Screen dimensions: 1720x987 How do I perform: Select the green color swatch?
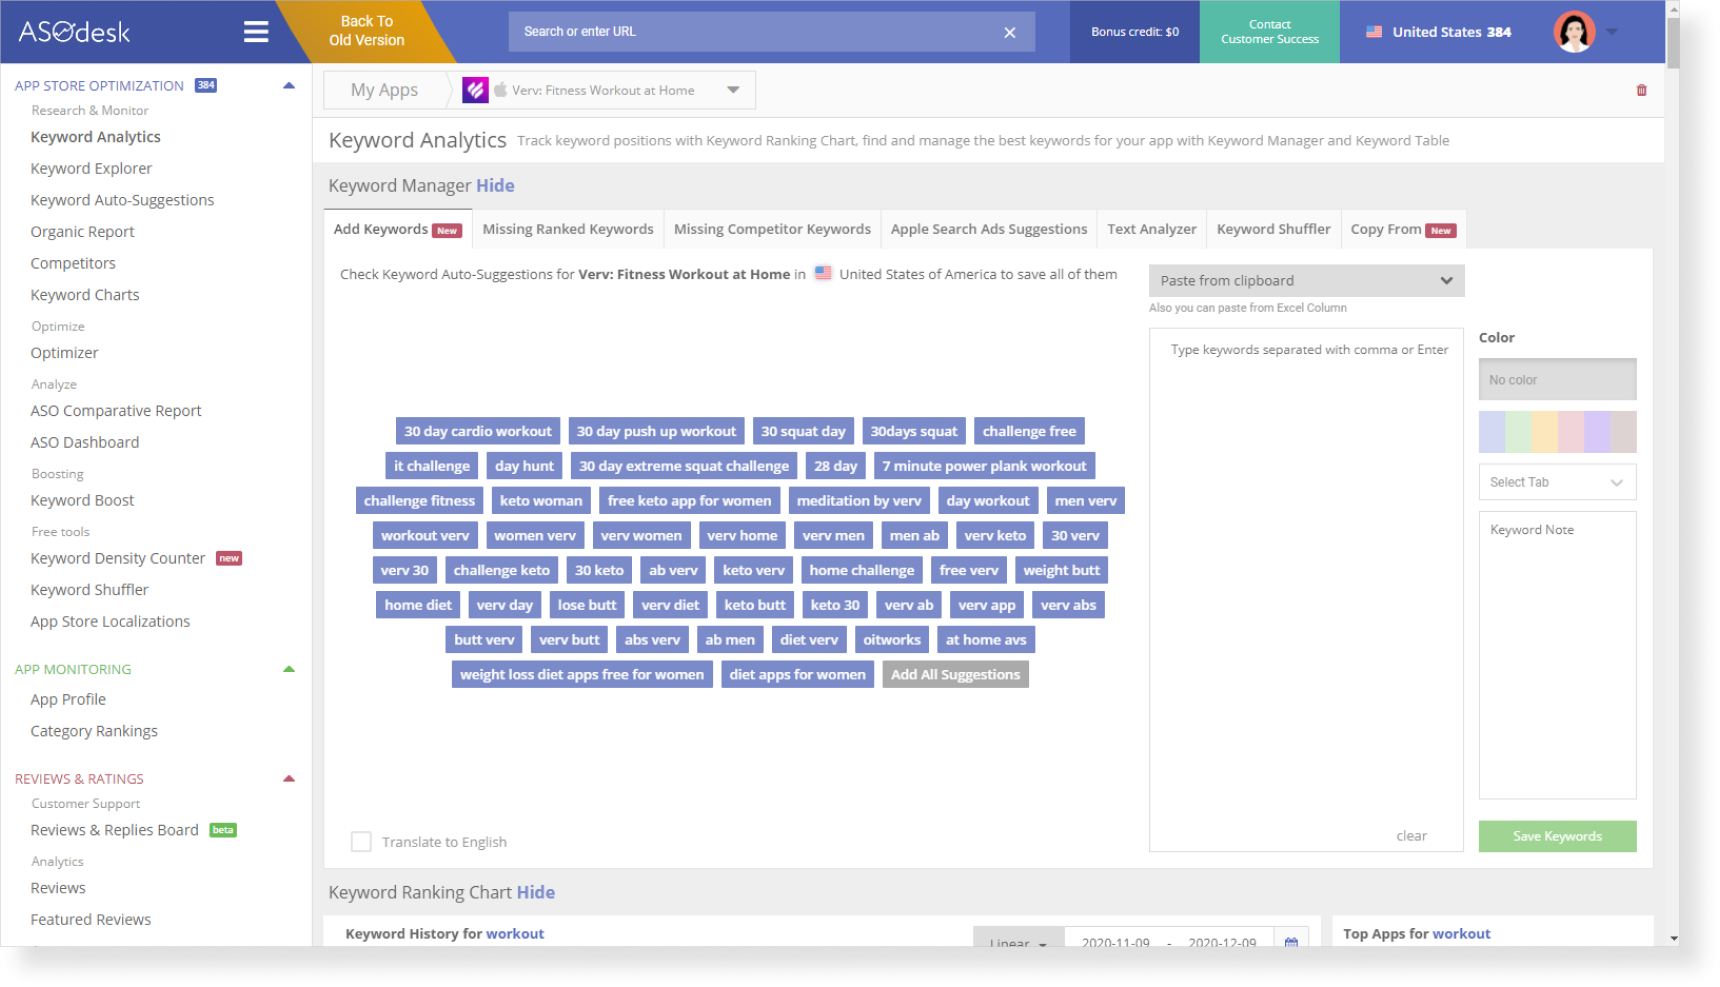(x=1518, y=432)
